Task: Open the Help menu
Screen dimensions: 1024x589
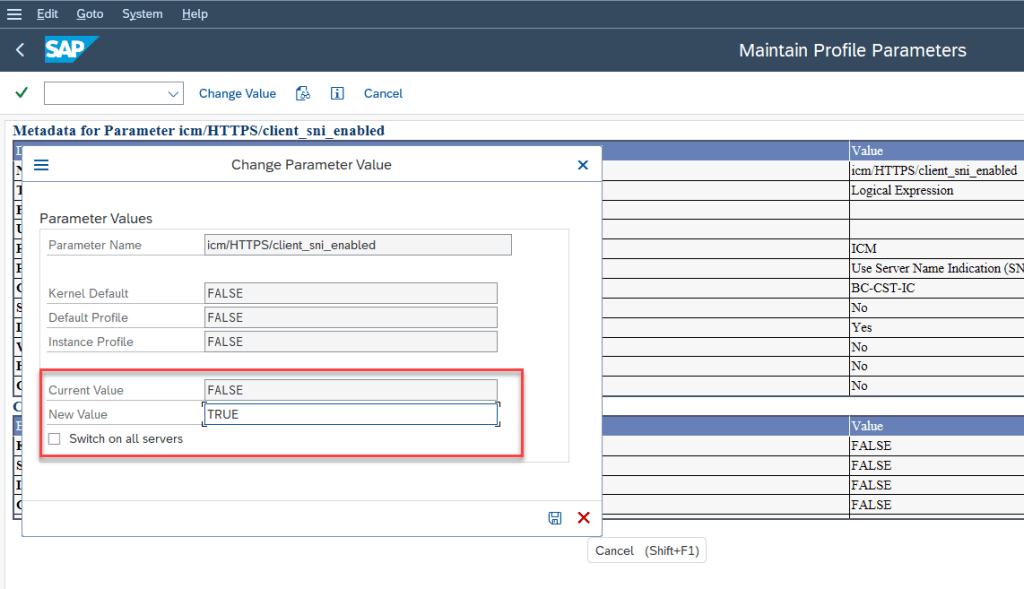Action: tap(195, 14)
